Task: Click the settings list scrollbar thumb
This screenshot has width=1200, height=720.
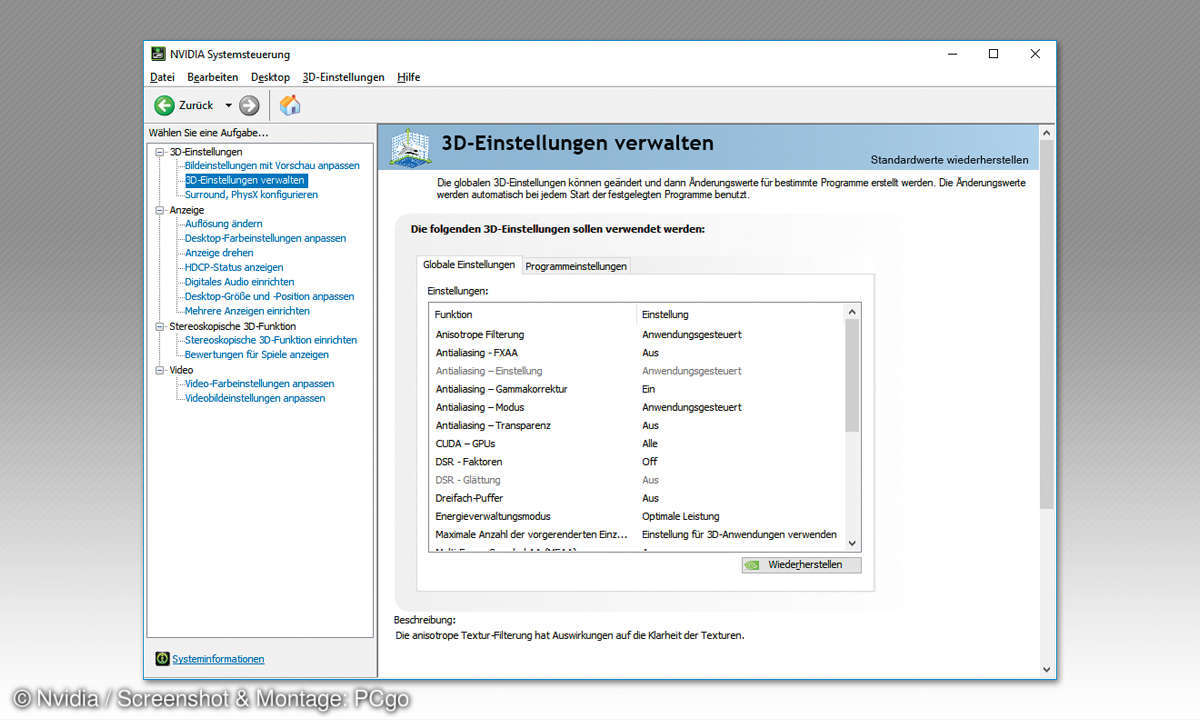Action: (852, 376)
